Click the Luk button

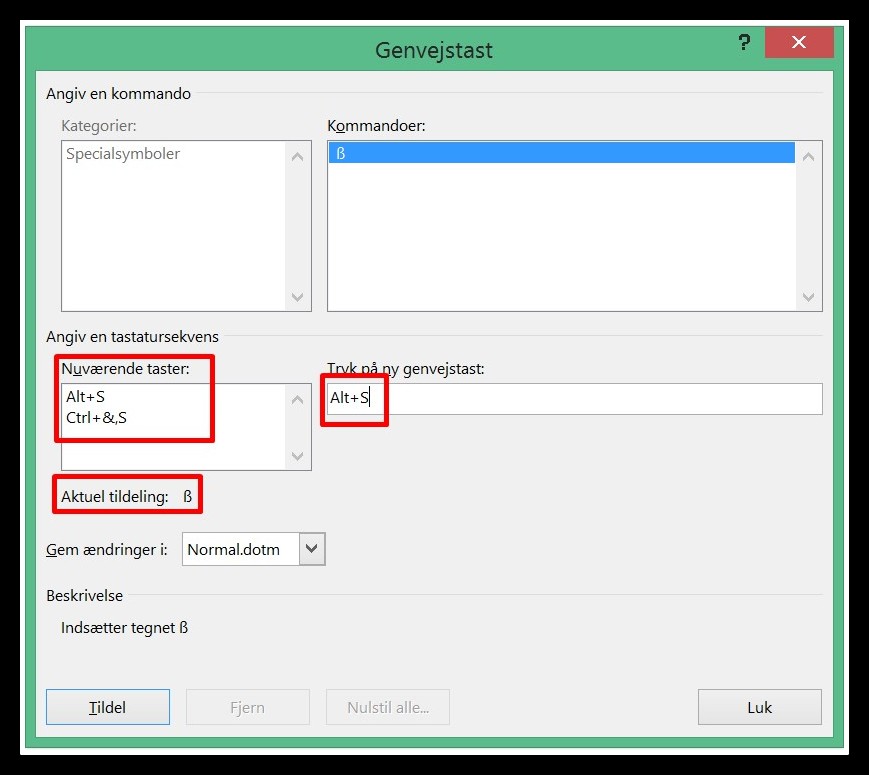click(x=760, y=707)
